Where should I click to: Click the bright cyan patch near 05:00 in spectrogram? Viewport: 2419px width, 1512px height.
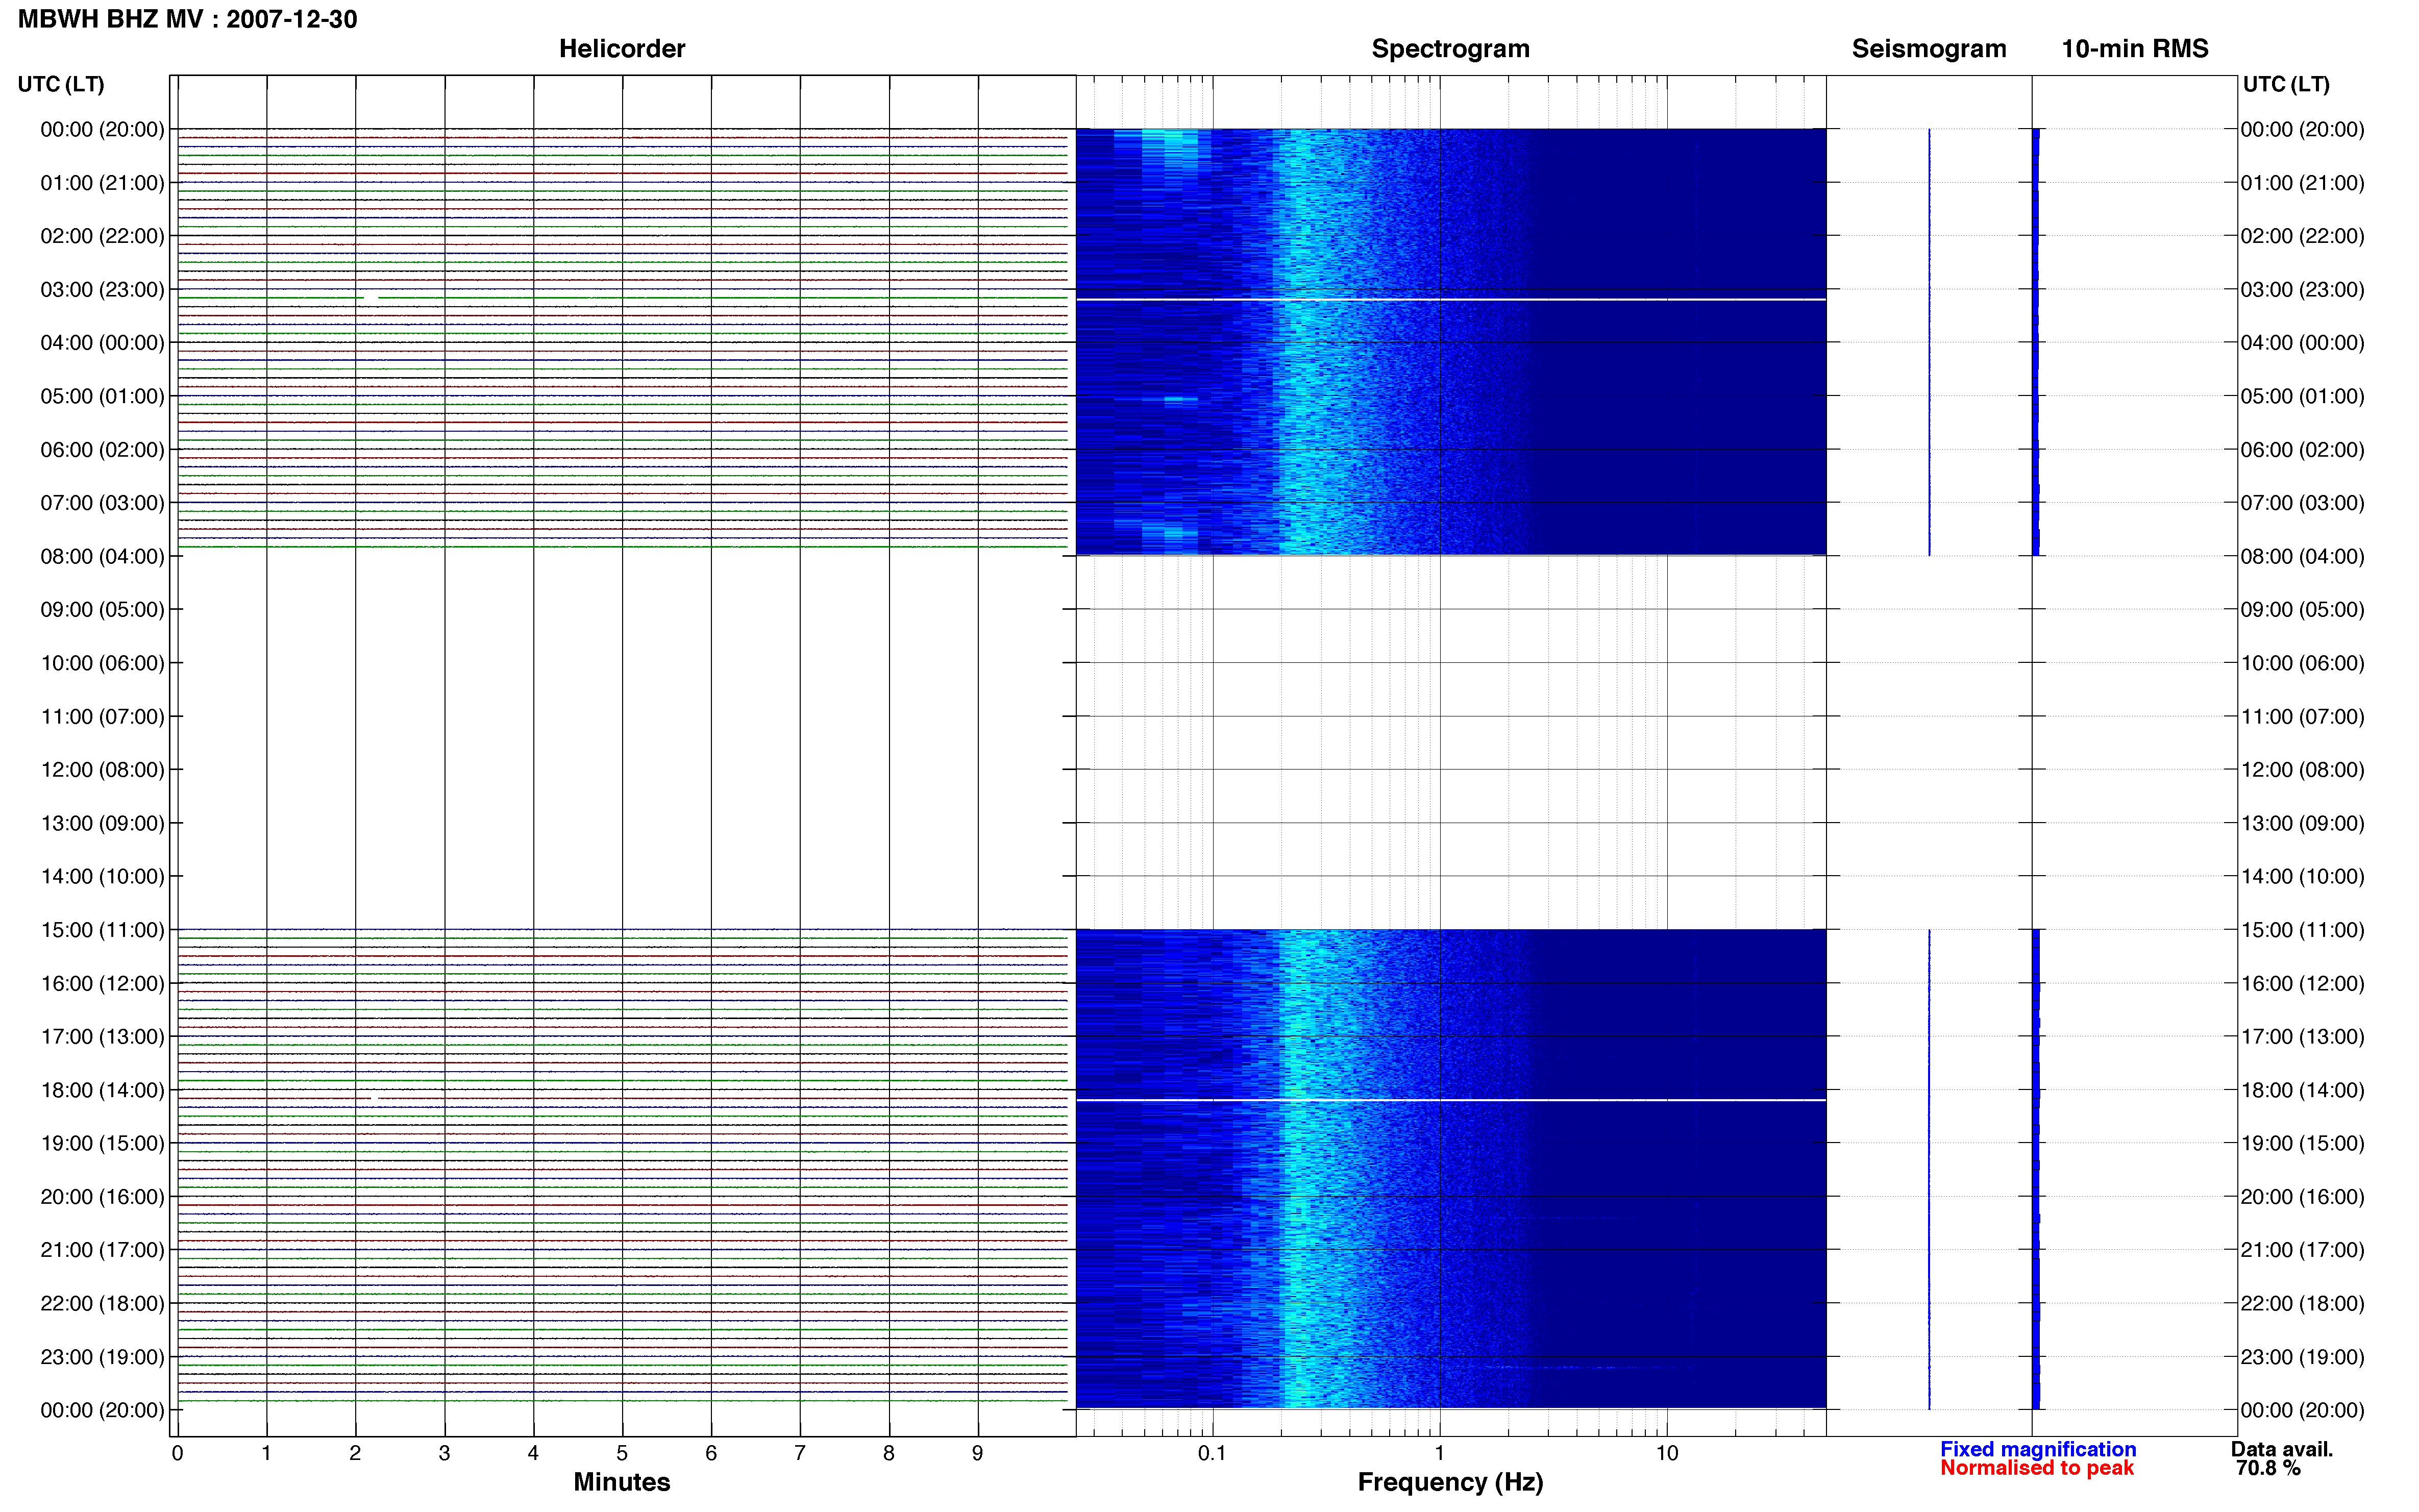pos(1180,399)
